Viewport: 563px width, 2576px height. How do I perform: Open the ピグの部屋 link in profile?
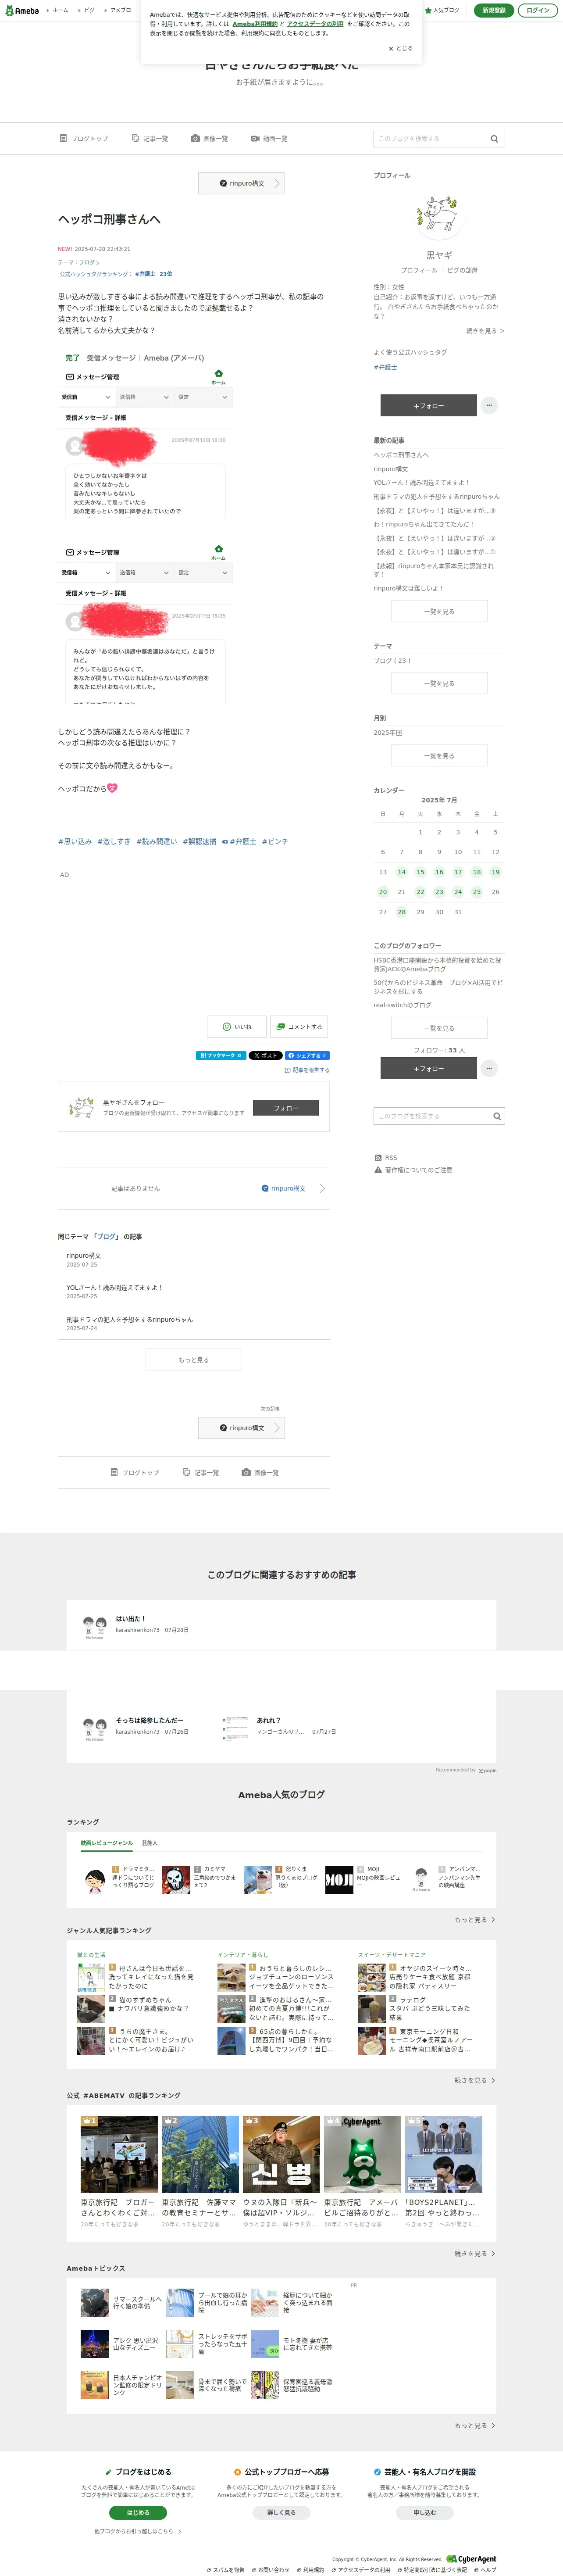pos(462,270)
